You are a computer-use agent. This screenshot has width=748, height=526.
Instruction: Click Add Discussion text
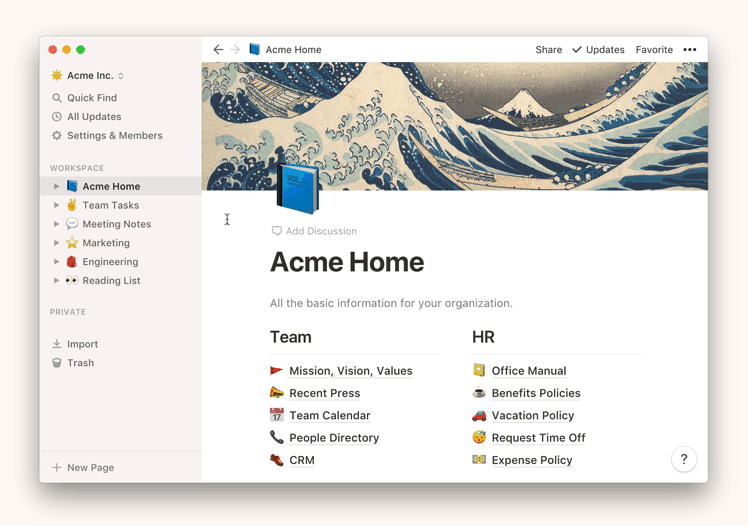tap(321, 231)
